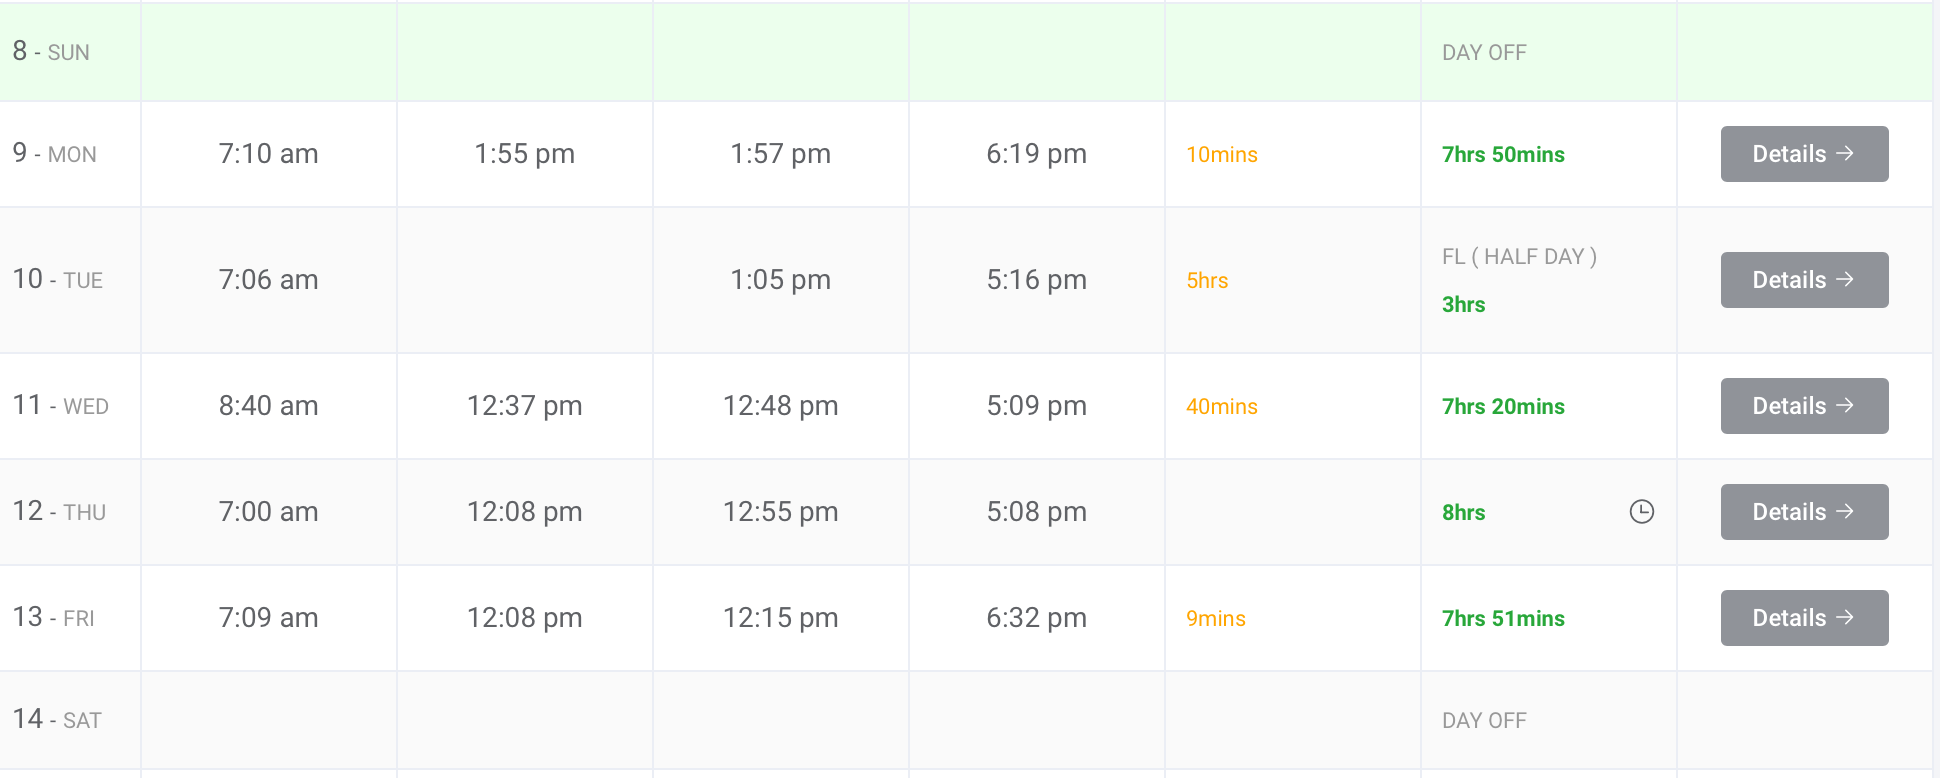
Task: Show Details for Thursday the 12th
Action: 1804,512
